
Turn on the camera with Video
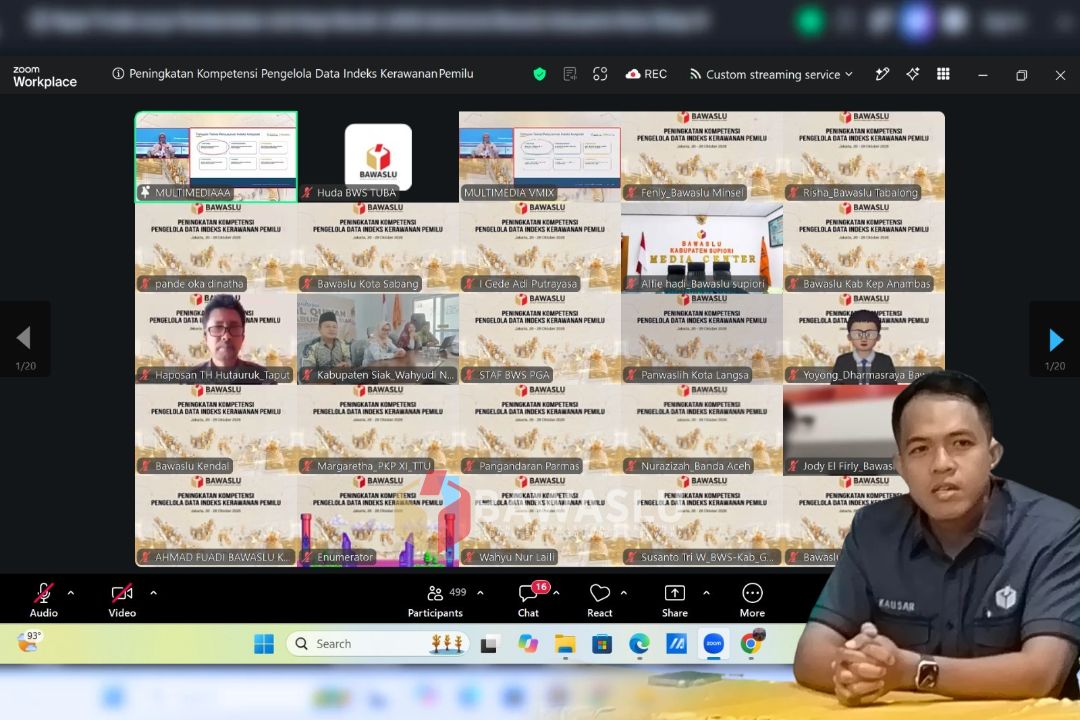point(122,601)
